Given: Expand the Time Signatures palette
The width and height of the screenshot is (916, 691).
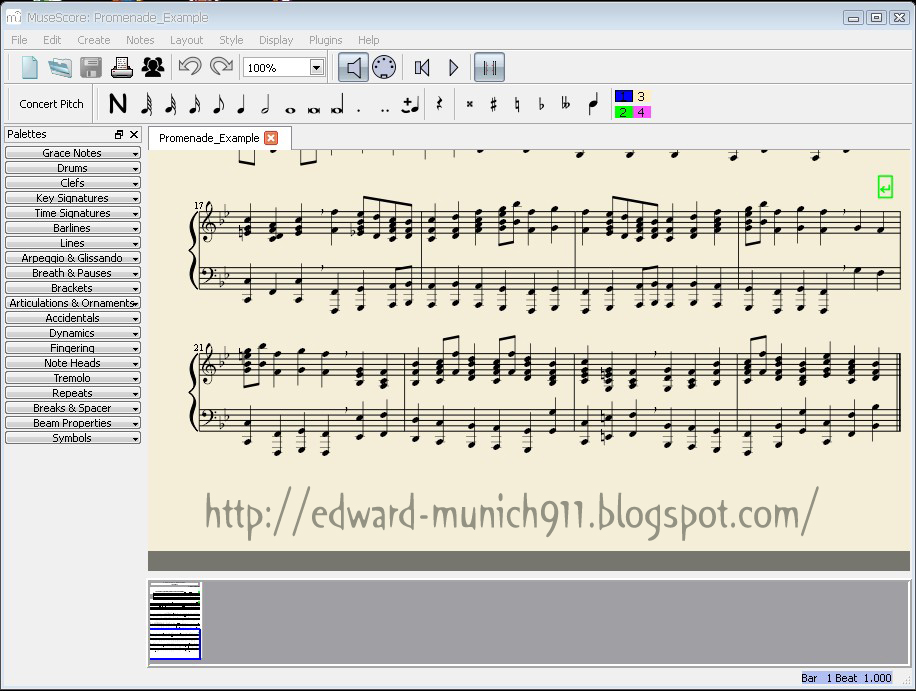Looking at the screenshot, I should (72, 213).
